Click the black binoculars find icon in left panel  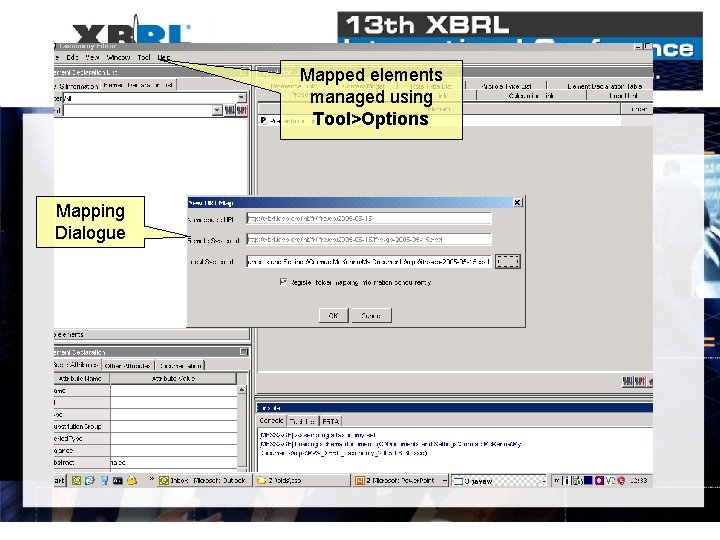[229, 110]
